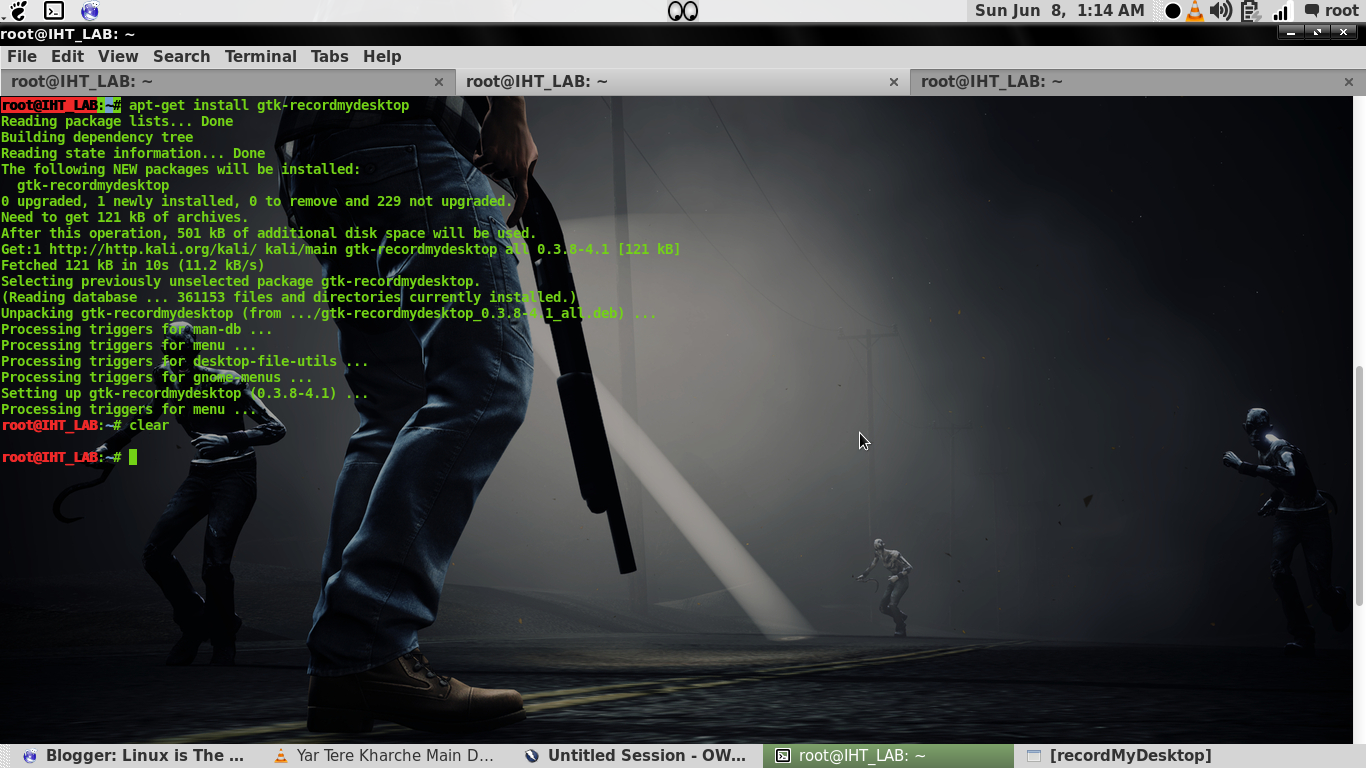1366x768 pixels.
Task: Click terminal icon on taskbar button
Action: coord(784,756)
